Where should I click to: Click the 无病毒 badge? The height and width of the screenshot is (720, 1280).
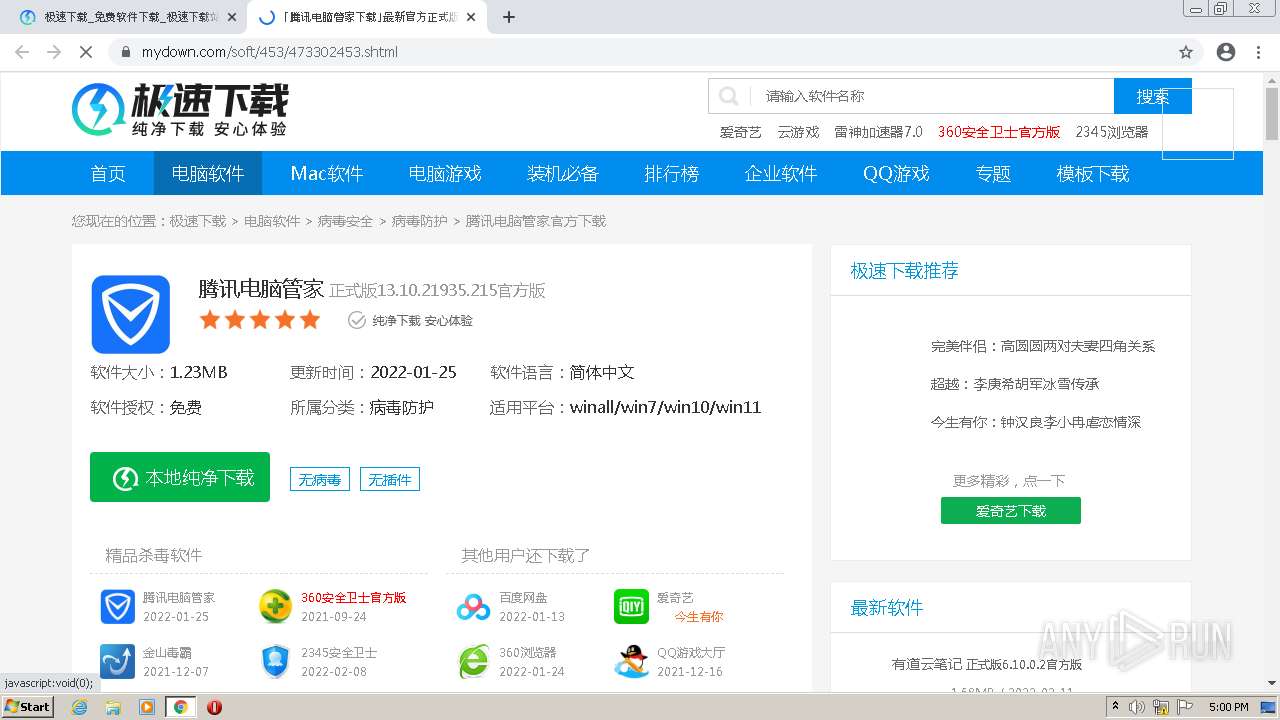(320, 480)
